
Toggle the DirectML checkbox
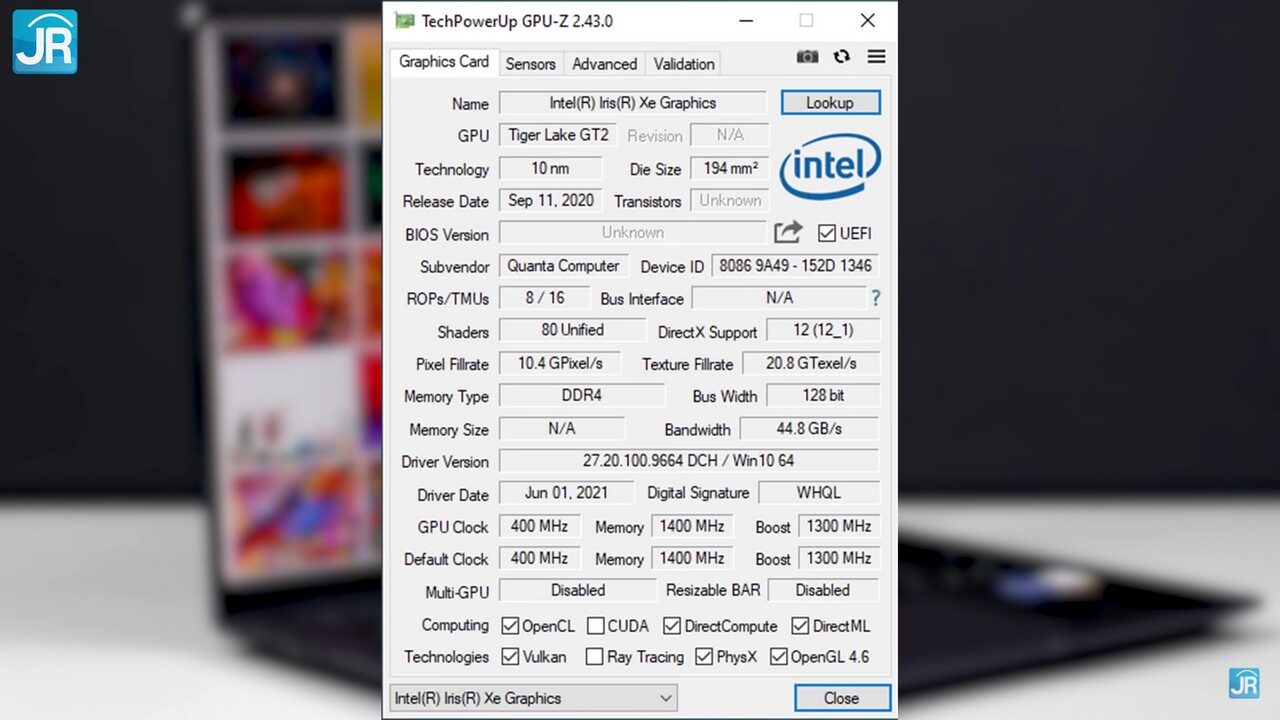click(x=800, y=626)
